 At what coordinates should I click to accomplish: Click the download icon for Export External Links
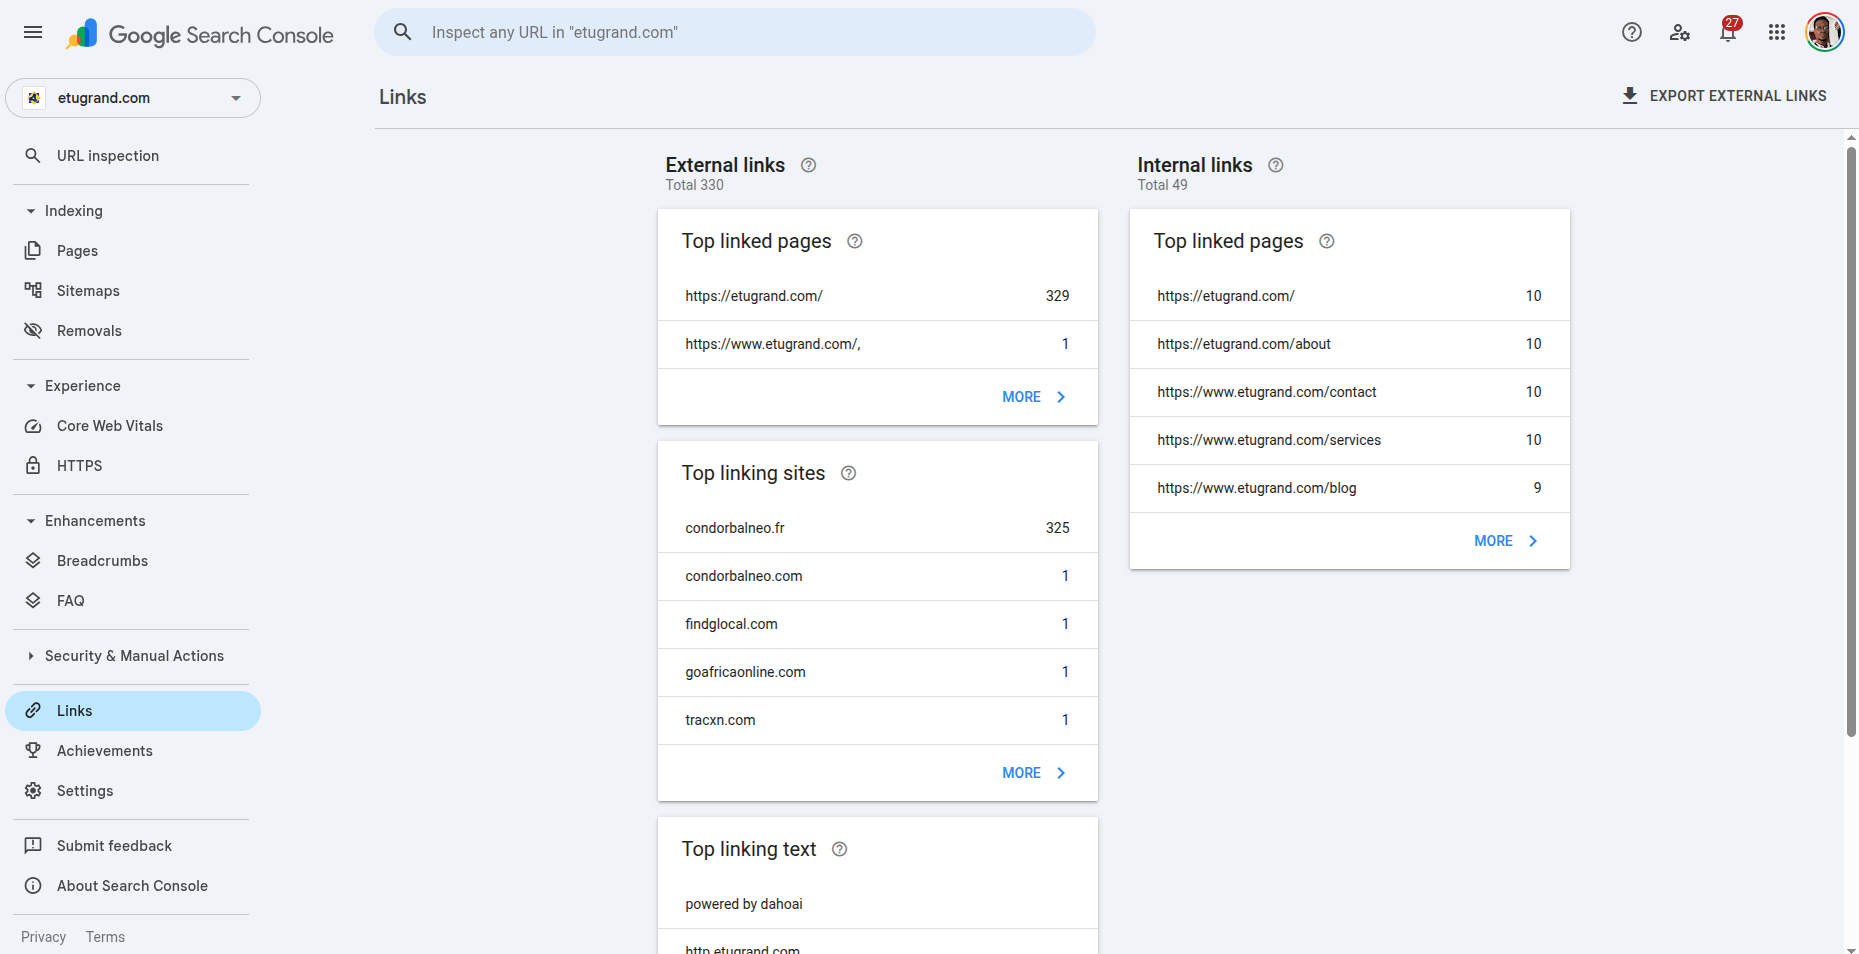1629,96
